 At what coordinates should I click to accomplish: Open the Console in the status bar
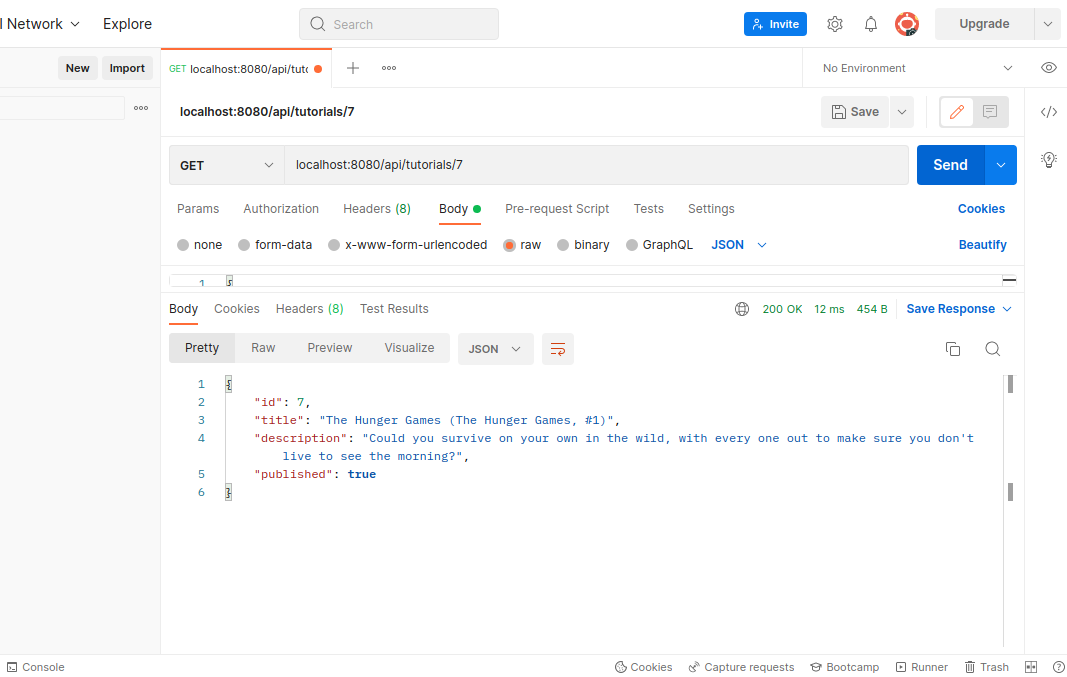click(x=35, y=667)
